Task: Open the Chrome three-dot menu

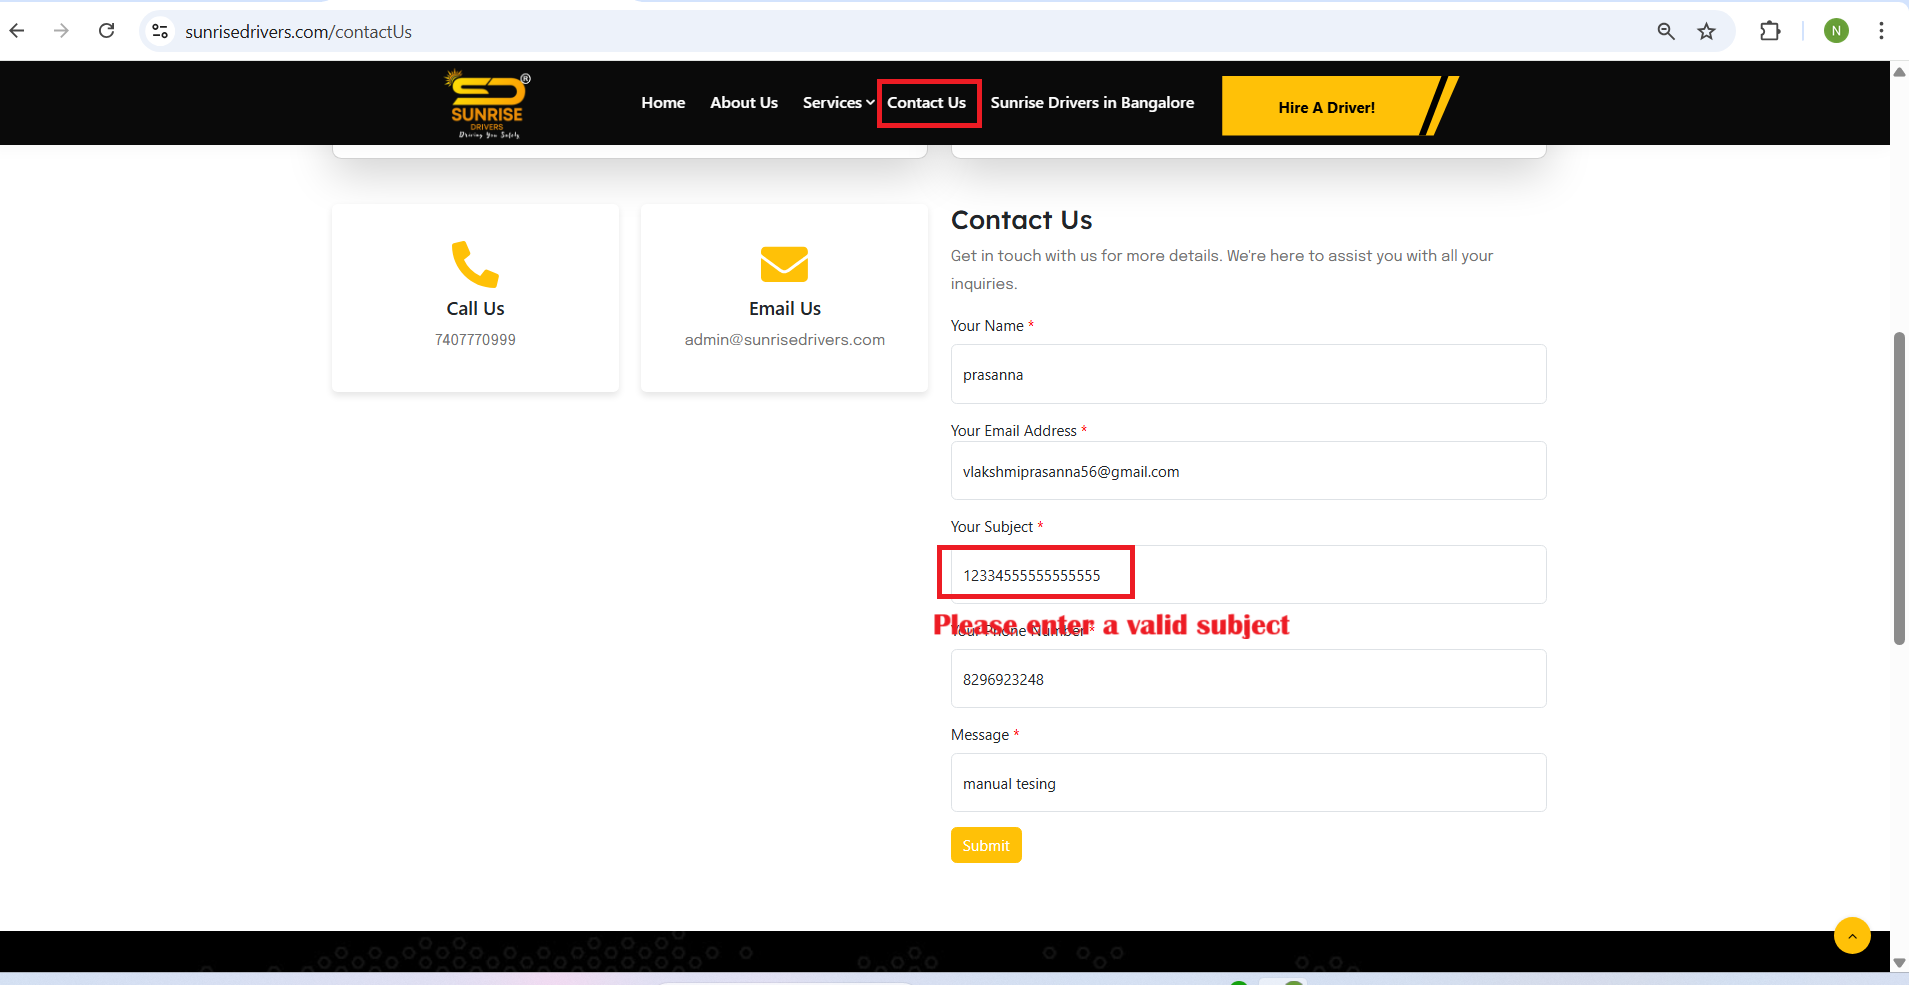Action: tap(1881, 31)
